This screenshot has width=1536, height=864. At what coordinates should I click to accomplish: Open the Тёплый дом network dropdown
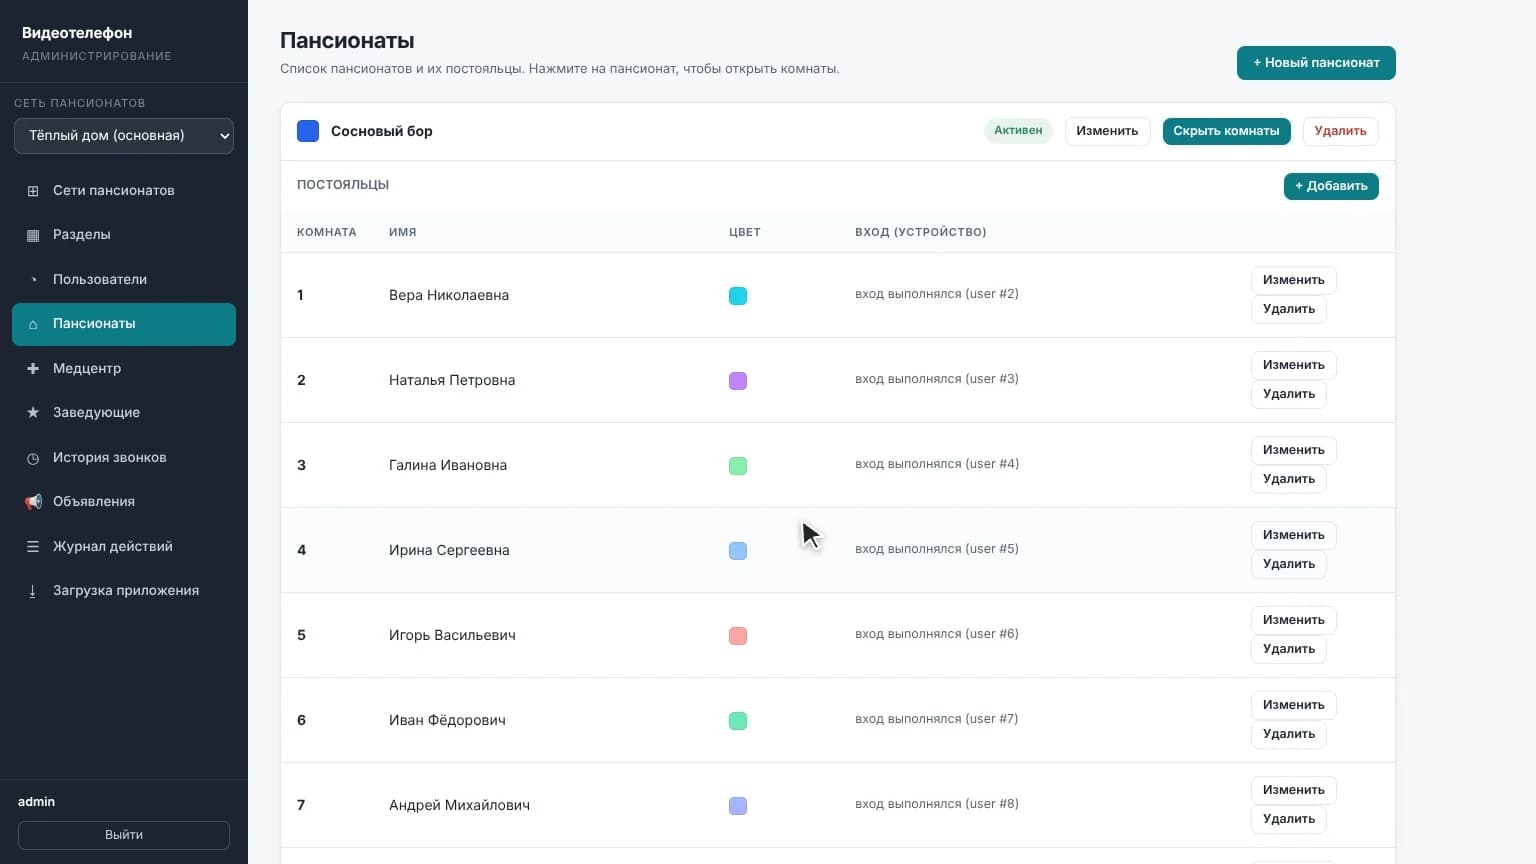(124, 136)
